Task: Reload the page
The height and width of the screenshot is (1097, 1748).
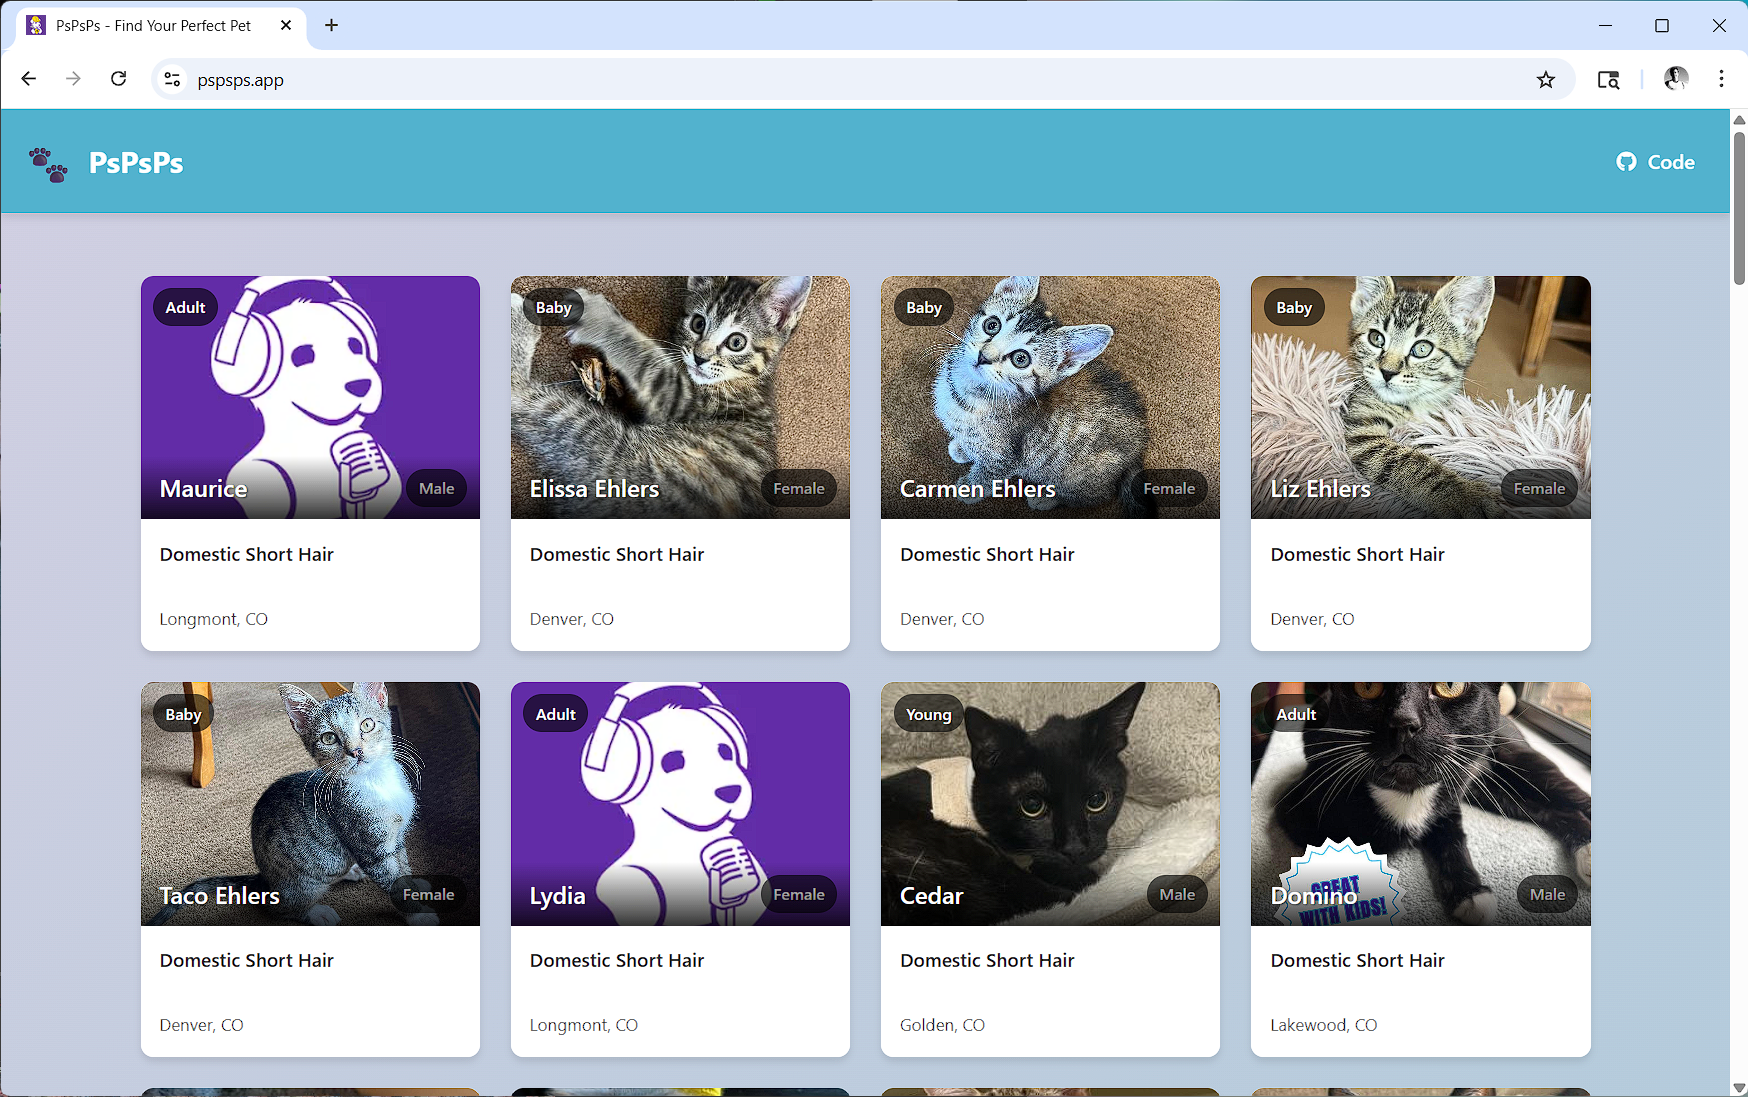Action: pos(118,79)
